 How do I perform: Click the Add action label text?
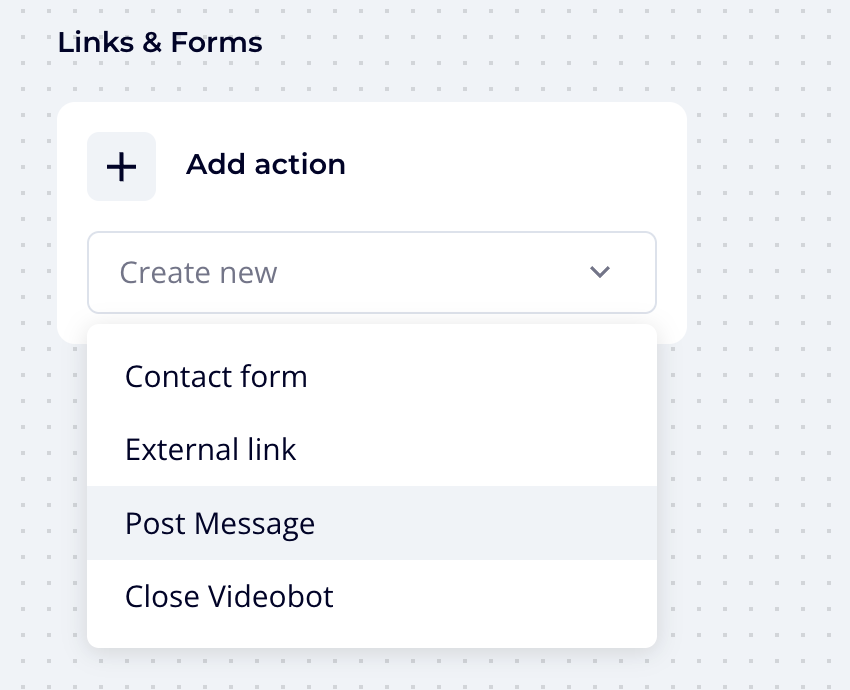pos(265,165)
